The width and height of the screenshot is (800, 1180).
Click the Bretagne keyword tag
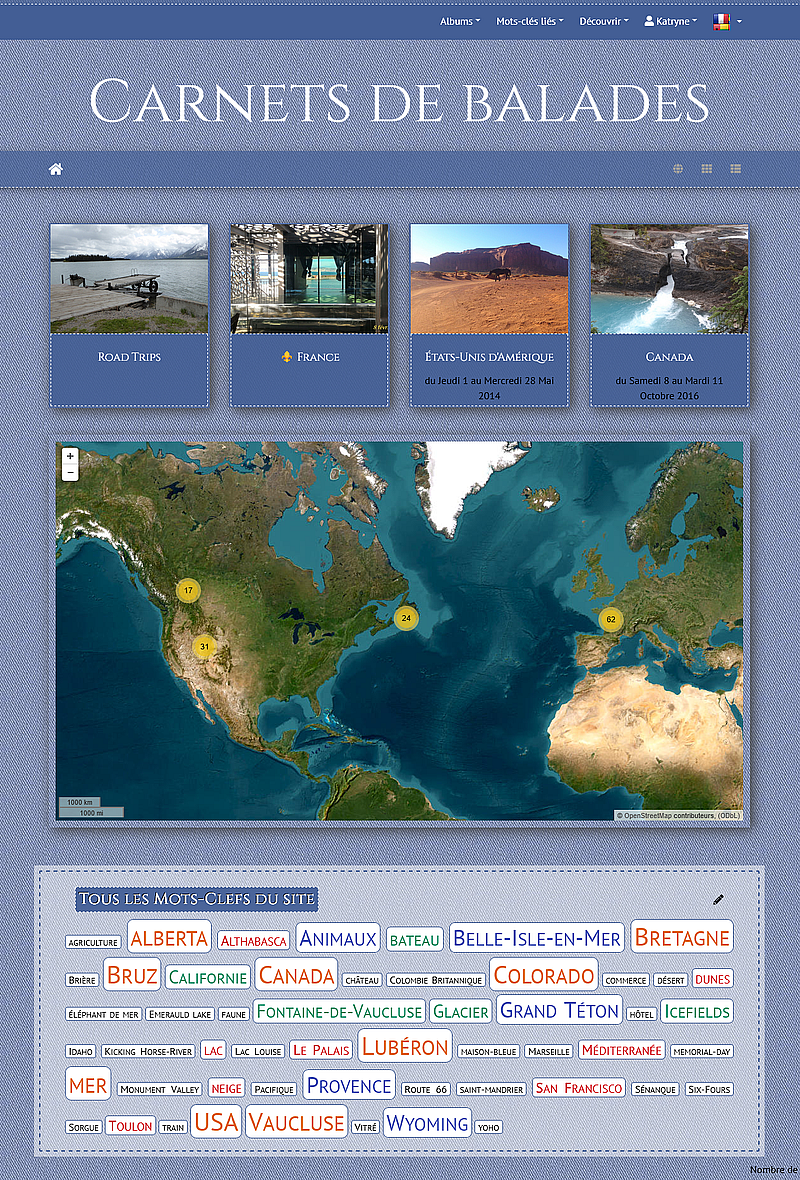682,937
